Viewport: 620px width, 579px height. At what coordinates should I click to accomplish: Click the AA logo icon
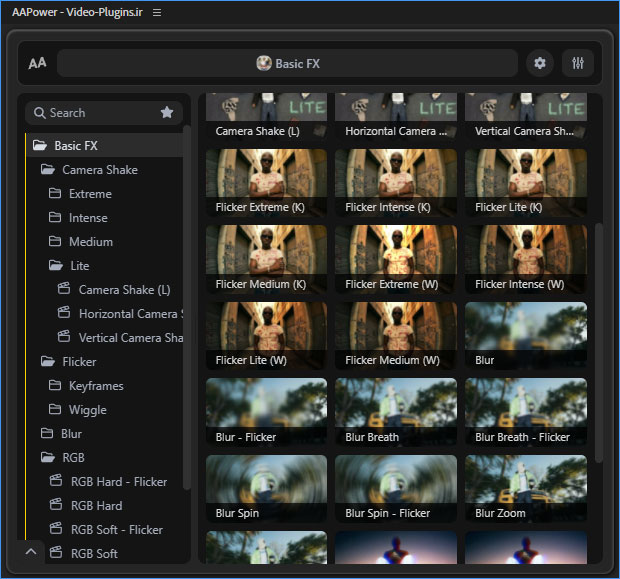click(x=37, y=63)
